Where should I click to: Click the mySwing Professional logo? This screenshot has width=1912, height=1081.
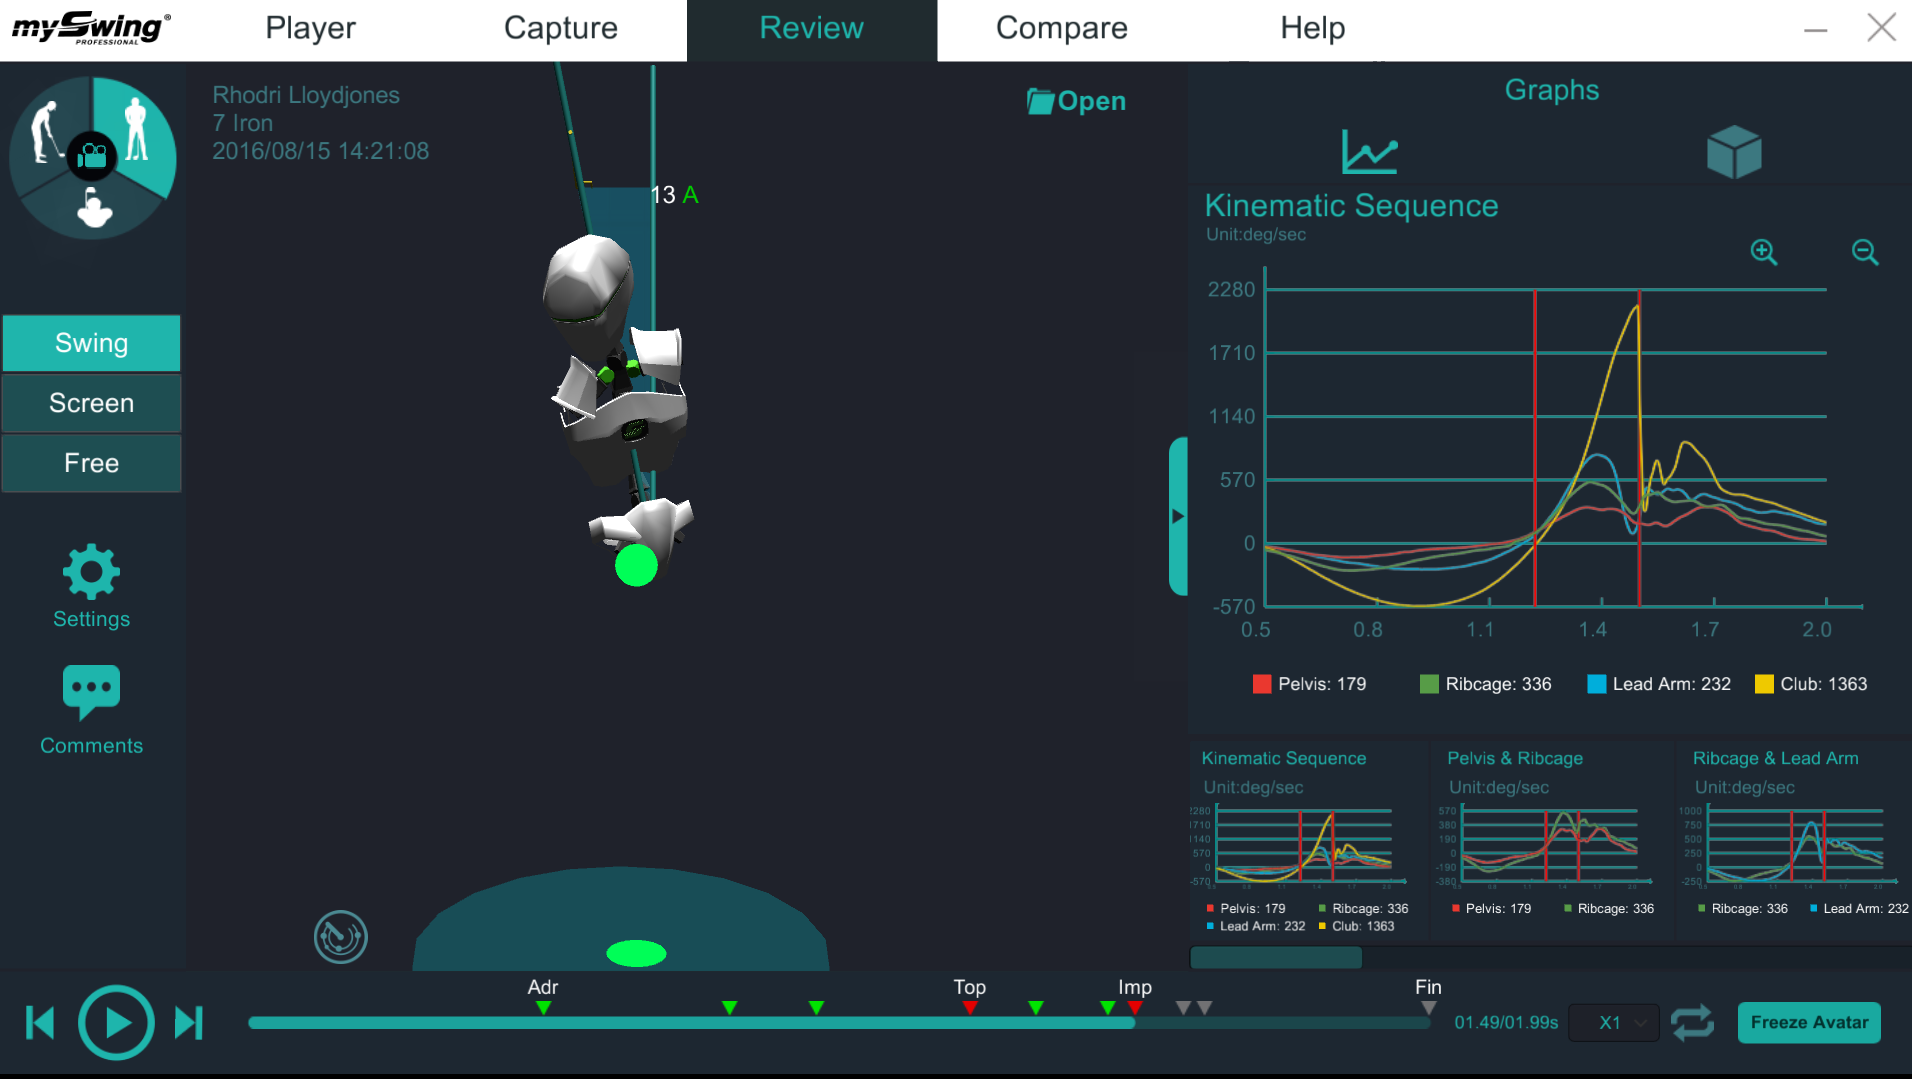tap(91, 28)
